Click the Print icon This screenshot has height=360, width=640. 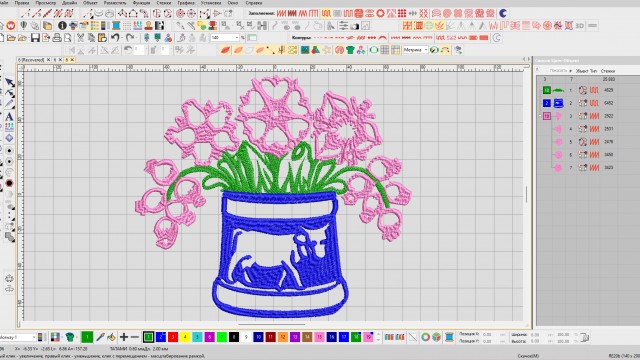point(57,38)
